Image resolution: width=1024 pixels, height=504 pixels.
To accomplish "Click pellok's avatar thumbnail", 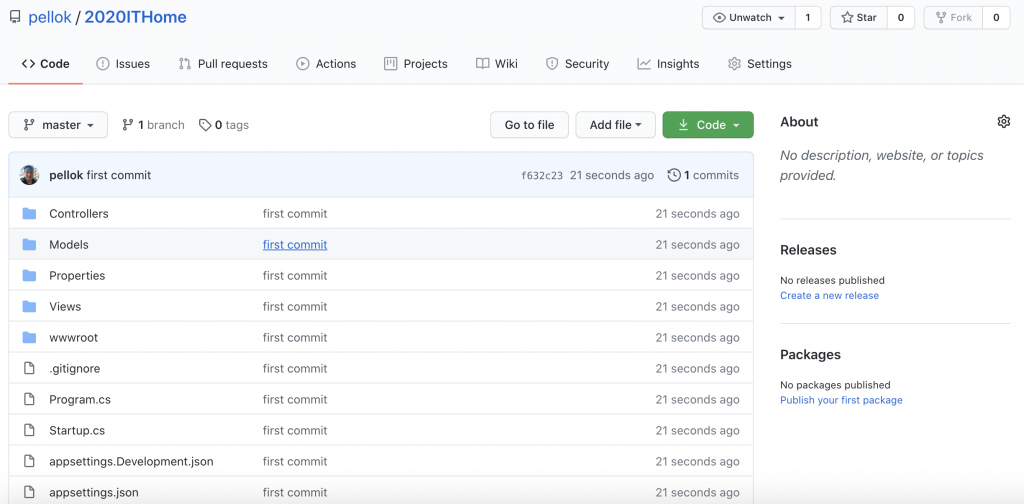I will tap(29, 175).
